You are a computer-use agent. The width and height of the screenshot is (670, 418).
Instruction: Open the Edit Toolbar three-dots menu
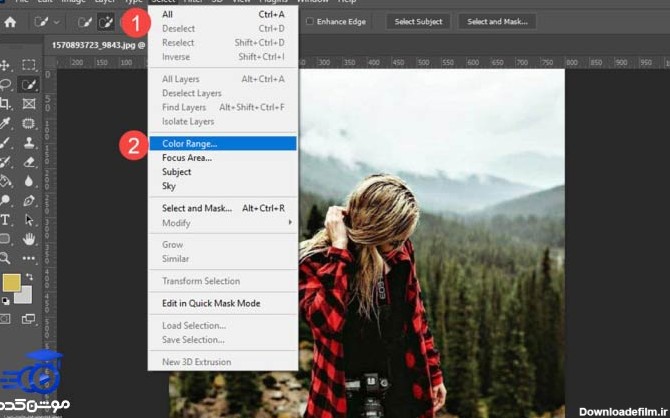point(29,258)
